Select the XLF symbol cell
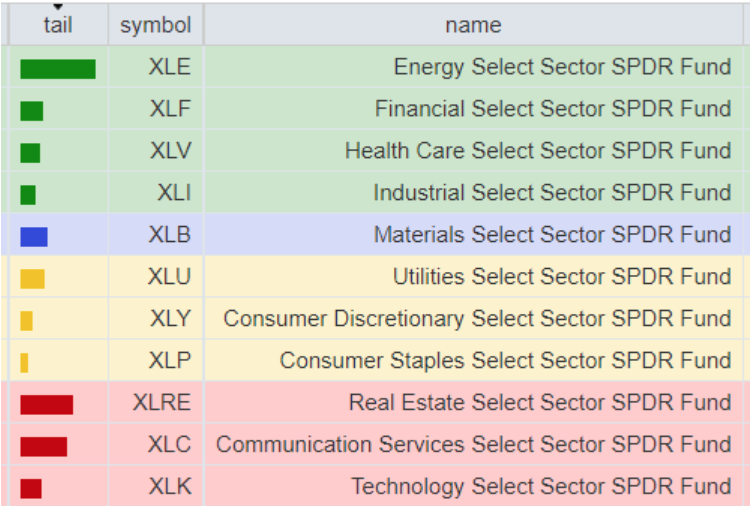 click(x=170, y=109)
